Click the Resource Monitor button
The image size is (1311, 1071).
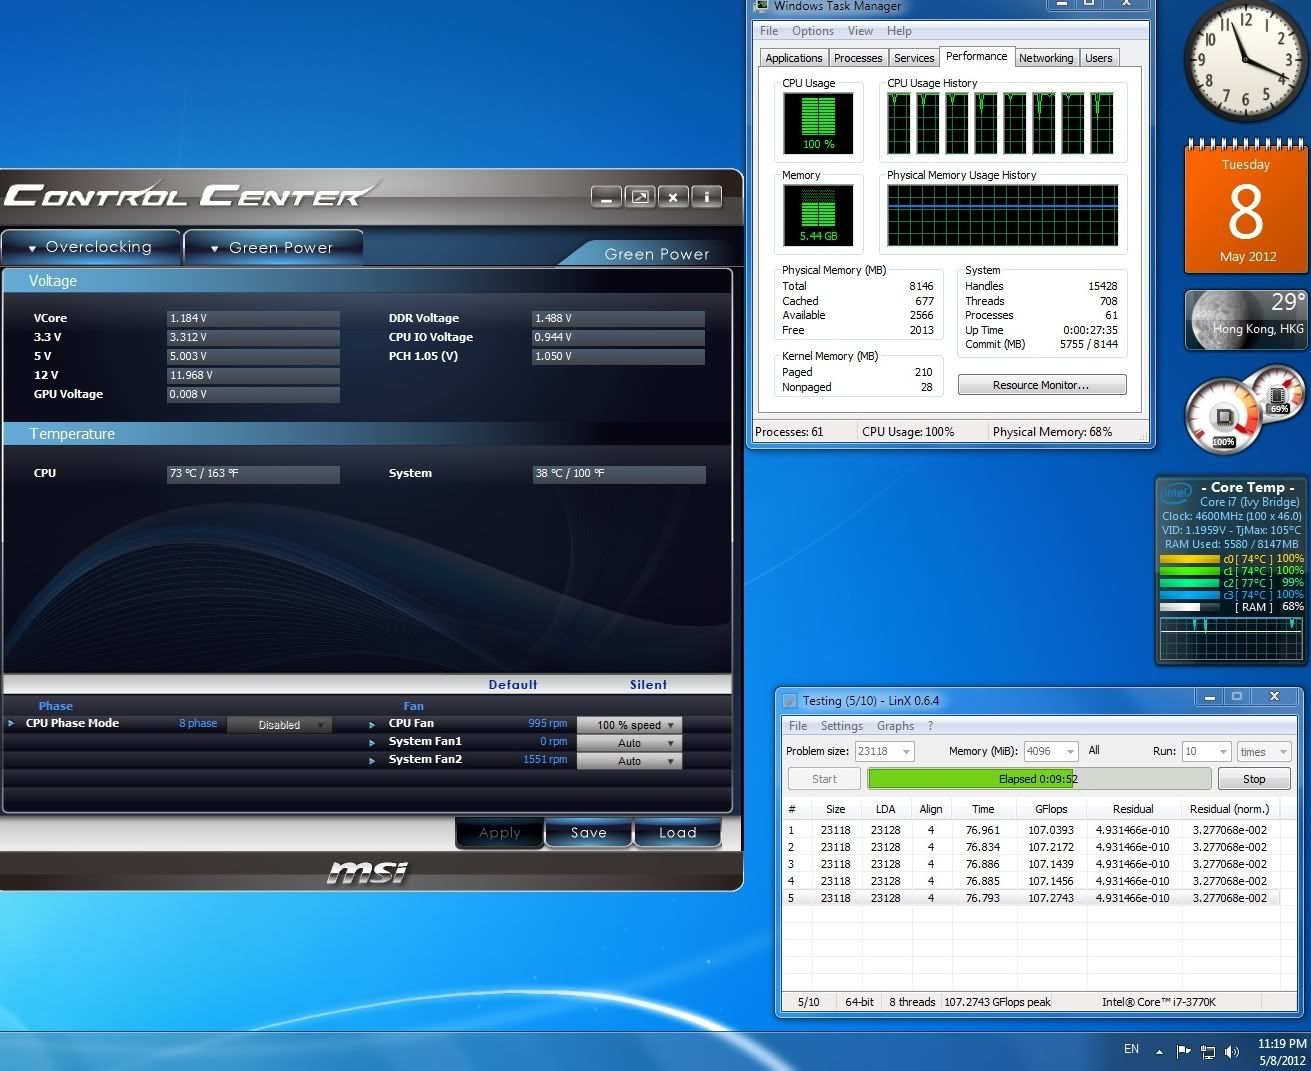[1041, 385]
